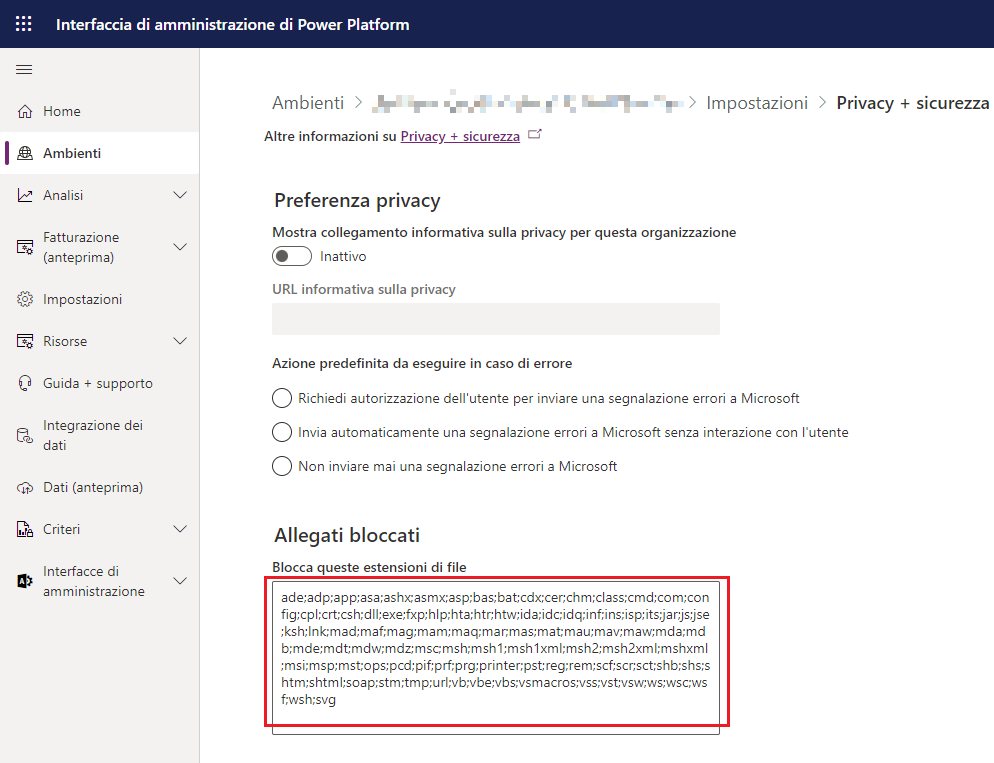The width and height of the screenshot is (994, 763).
Task: Collapse the navigation hamburger menu
Action: (x=24, y=69)
